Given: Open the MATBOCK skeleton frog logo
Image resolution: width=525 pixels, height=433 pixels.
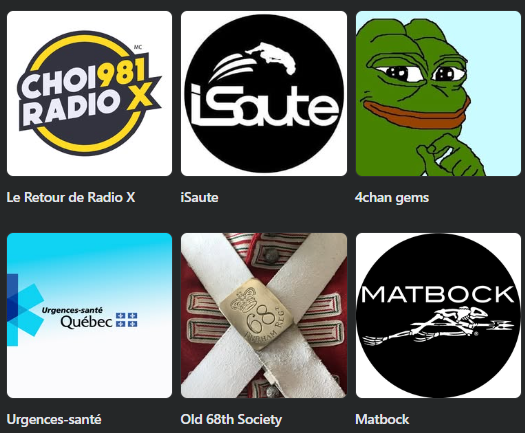Looking at the screenshot, I should coord(438,315).
